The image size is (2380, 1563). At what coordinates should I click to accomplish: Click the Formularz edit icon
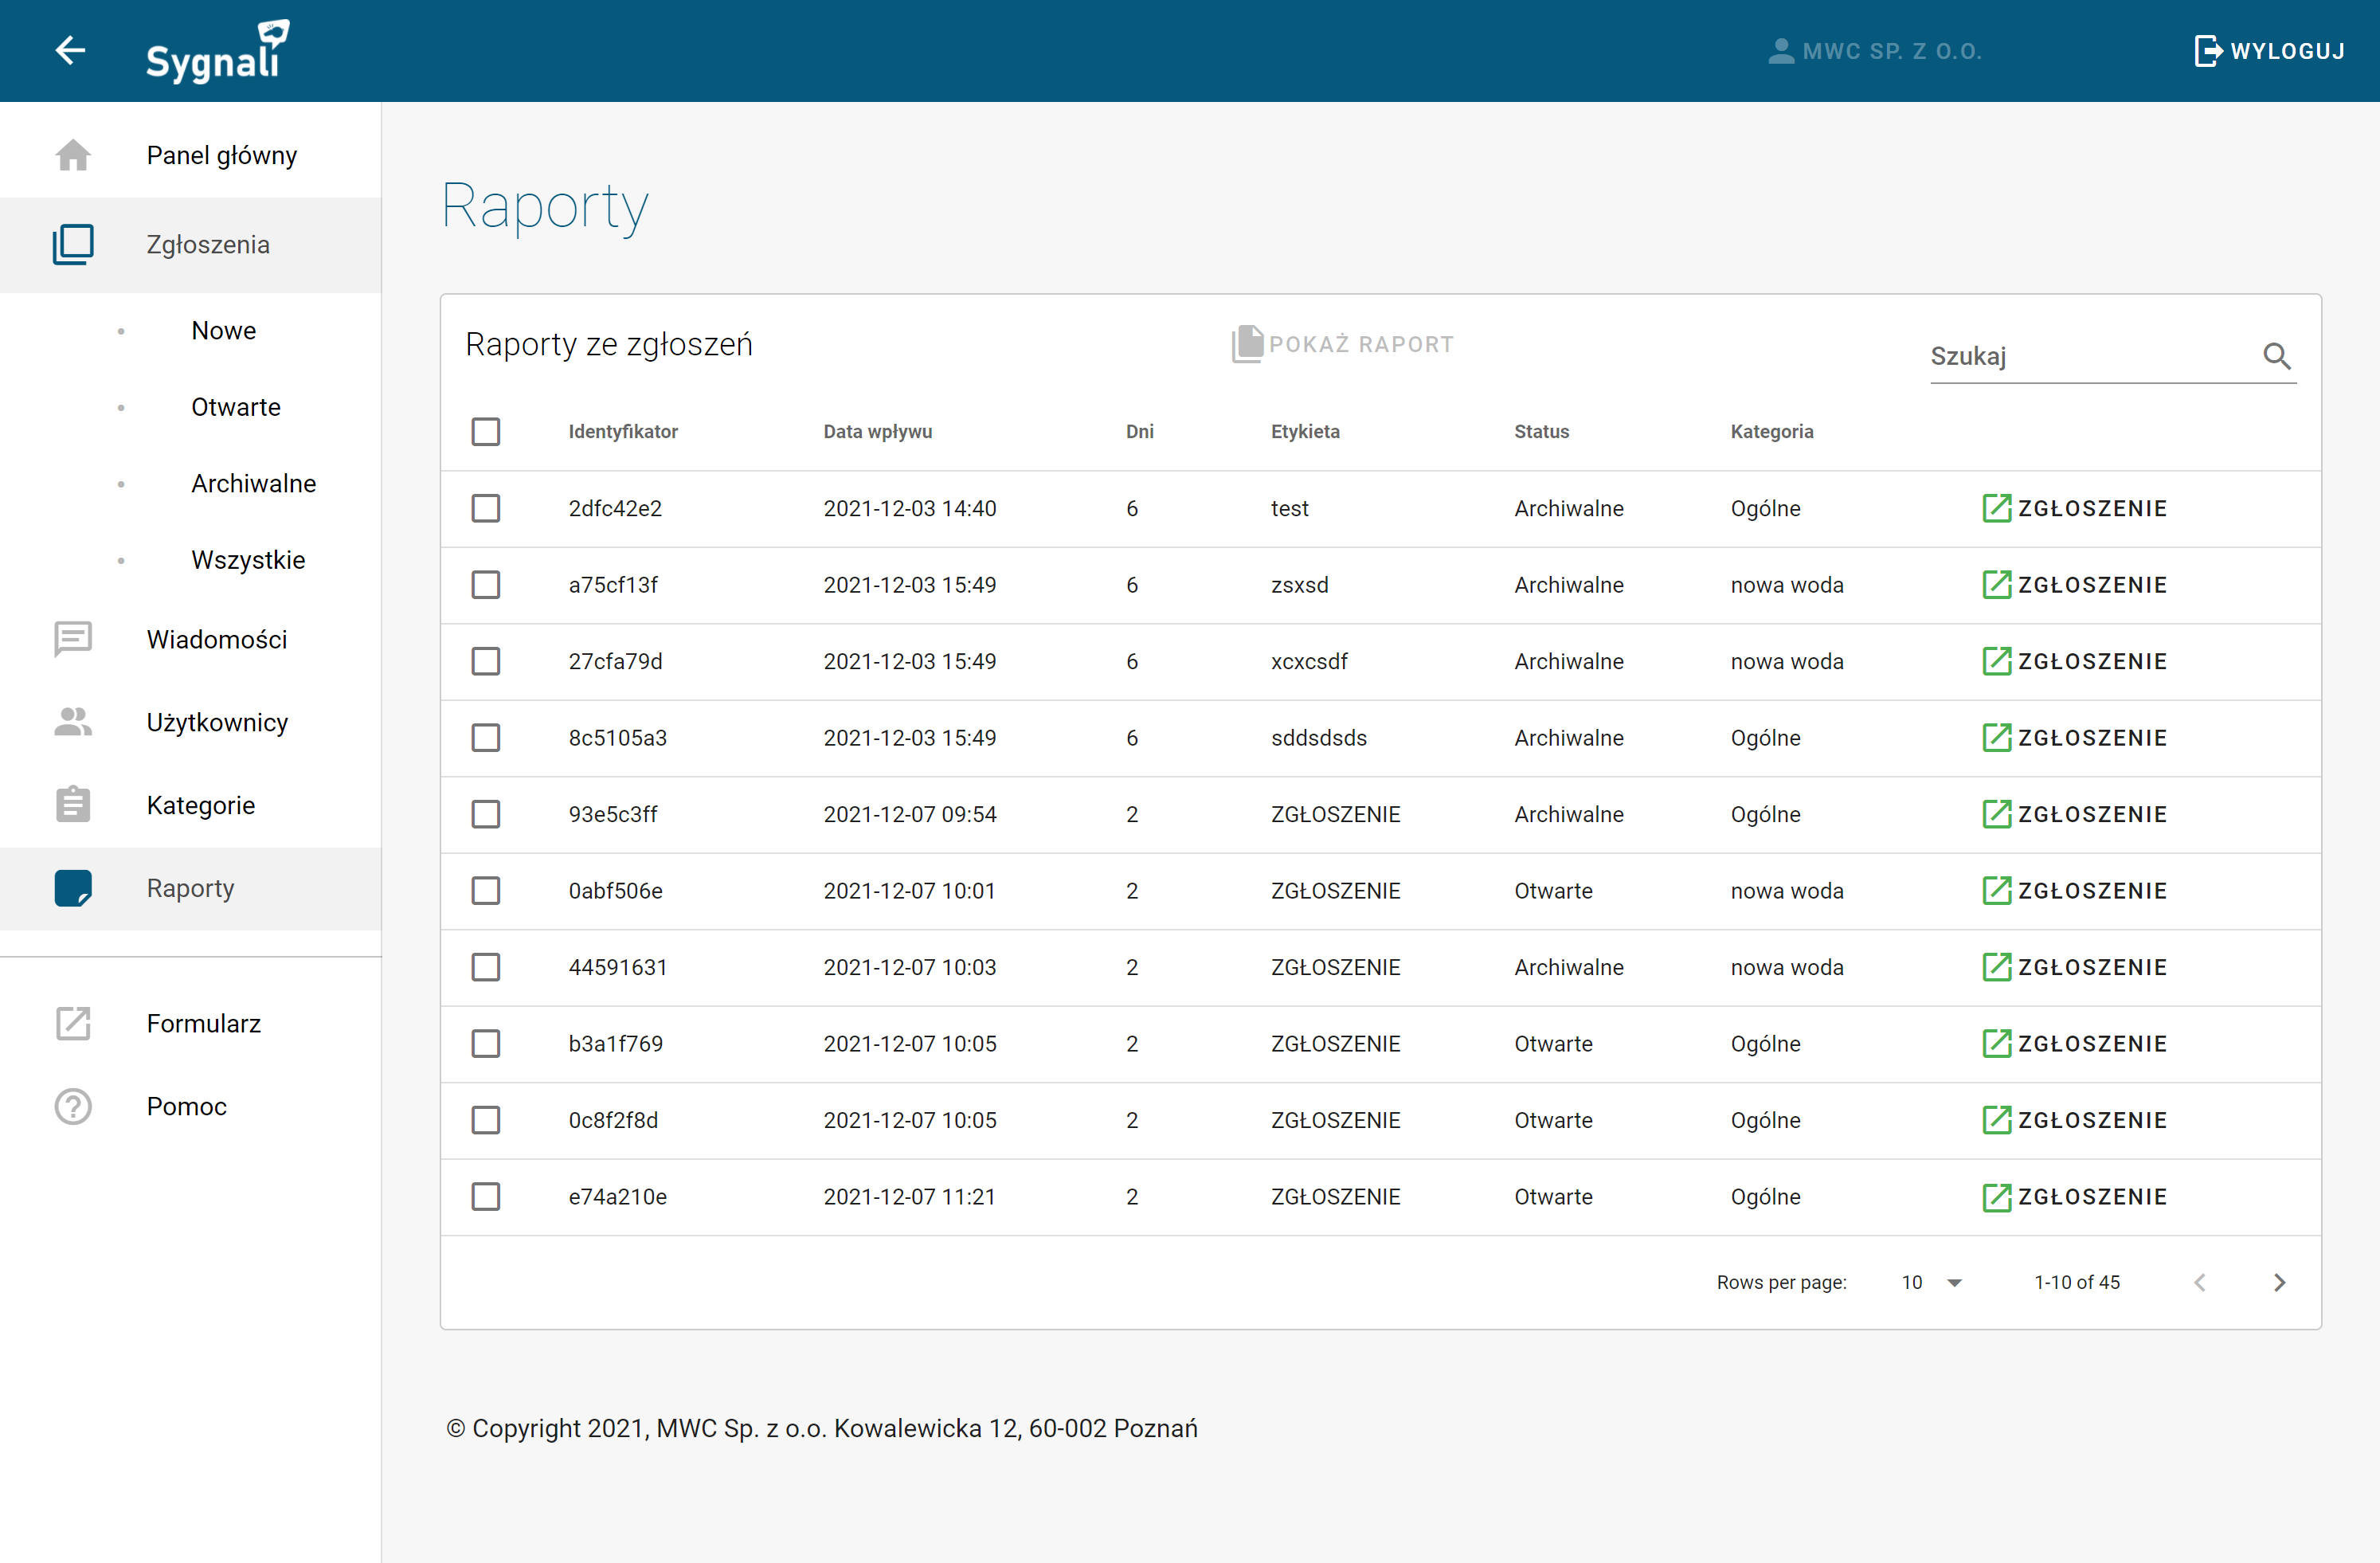[73, 1023]
